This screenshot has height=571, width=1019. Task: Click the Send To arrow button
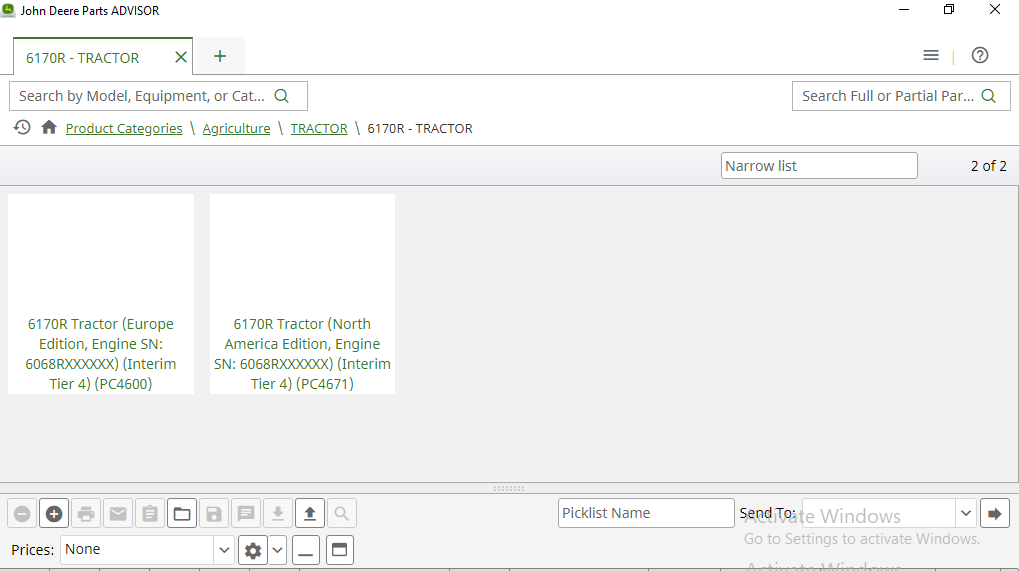coord(994,514)
